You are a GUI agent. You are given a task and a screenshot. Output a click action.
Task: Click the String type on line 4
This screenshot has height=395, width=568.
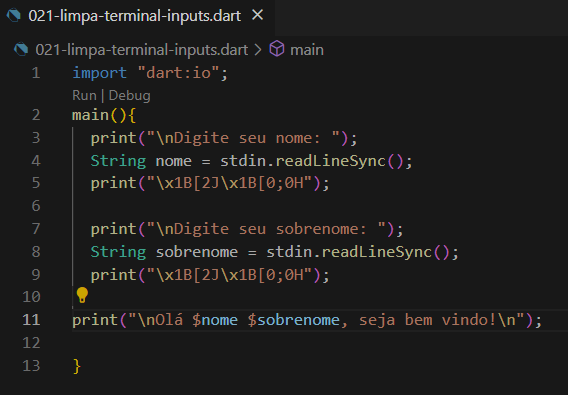click(x=118, y=161)
